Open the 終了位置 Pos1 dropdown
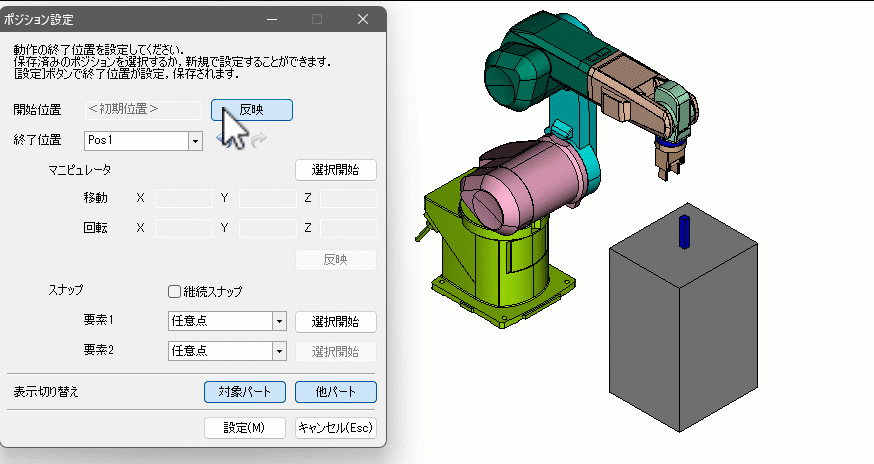The width and height of the screenshot is (874, 464). pos(195,141)
